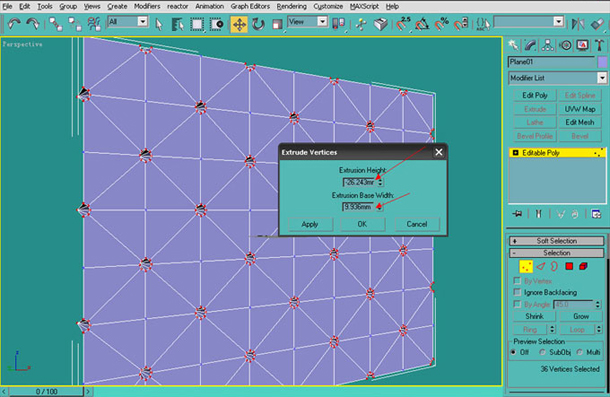
Task: Expand the Soft Selection rollout
Action: [x=556, y=241]
